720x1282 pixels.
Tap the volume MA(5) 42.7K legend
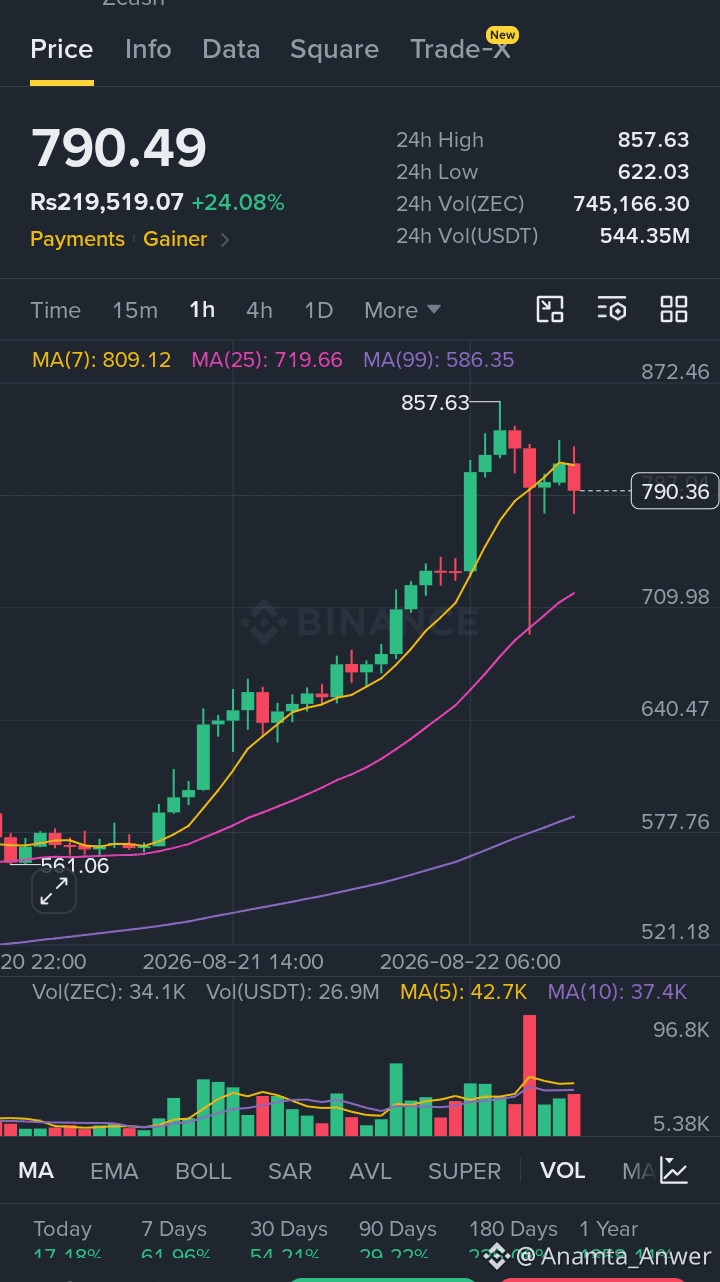(x=464, y=992)
